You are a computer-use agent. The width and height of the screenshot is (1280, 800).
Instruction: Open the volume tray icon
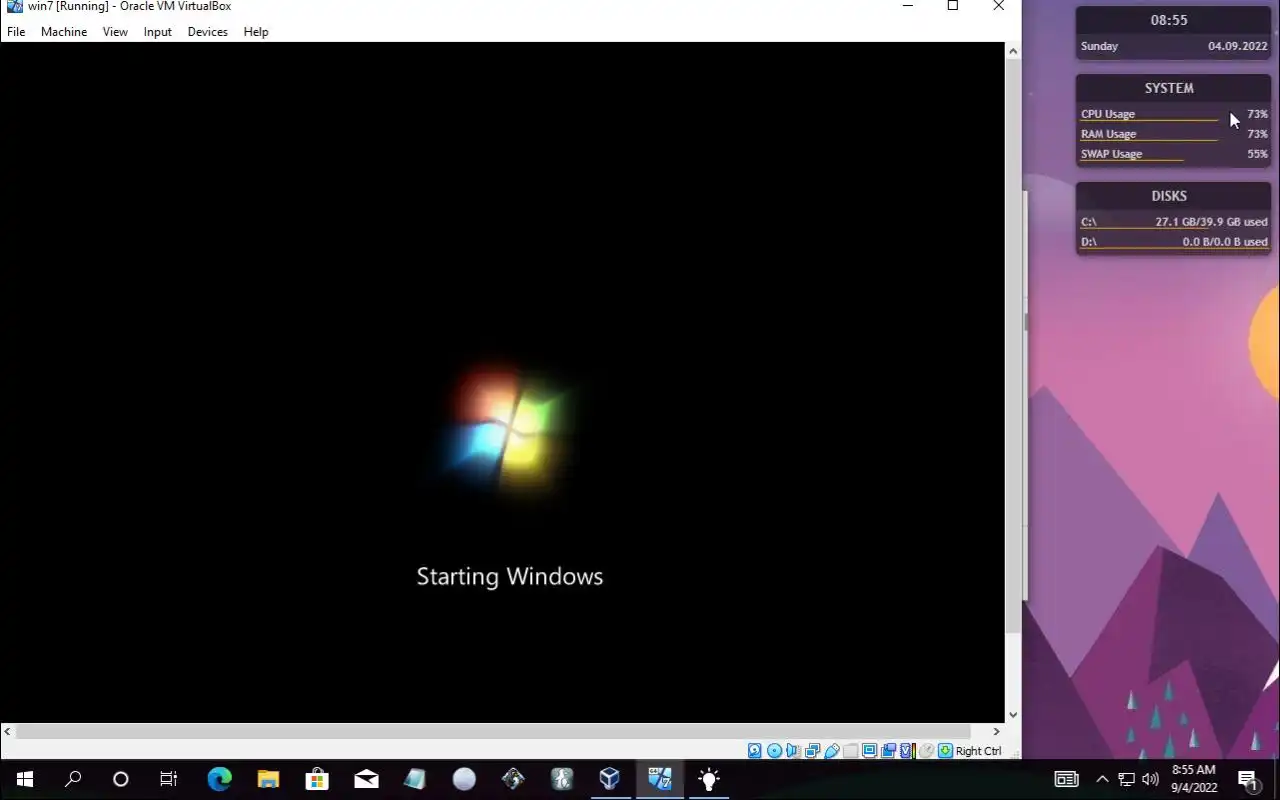[1150, 779]
